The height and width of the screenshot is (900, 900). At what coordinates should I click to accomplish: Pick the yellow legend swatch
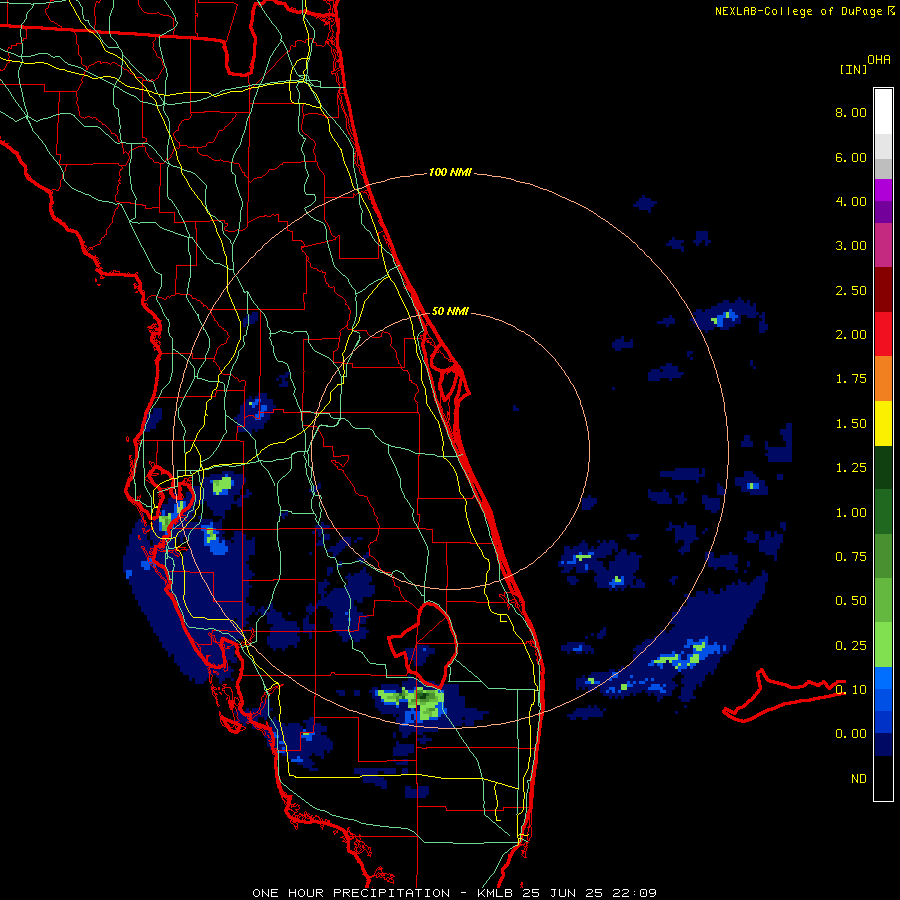pyautogui.click(x=883, y=423)
